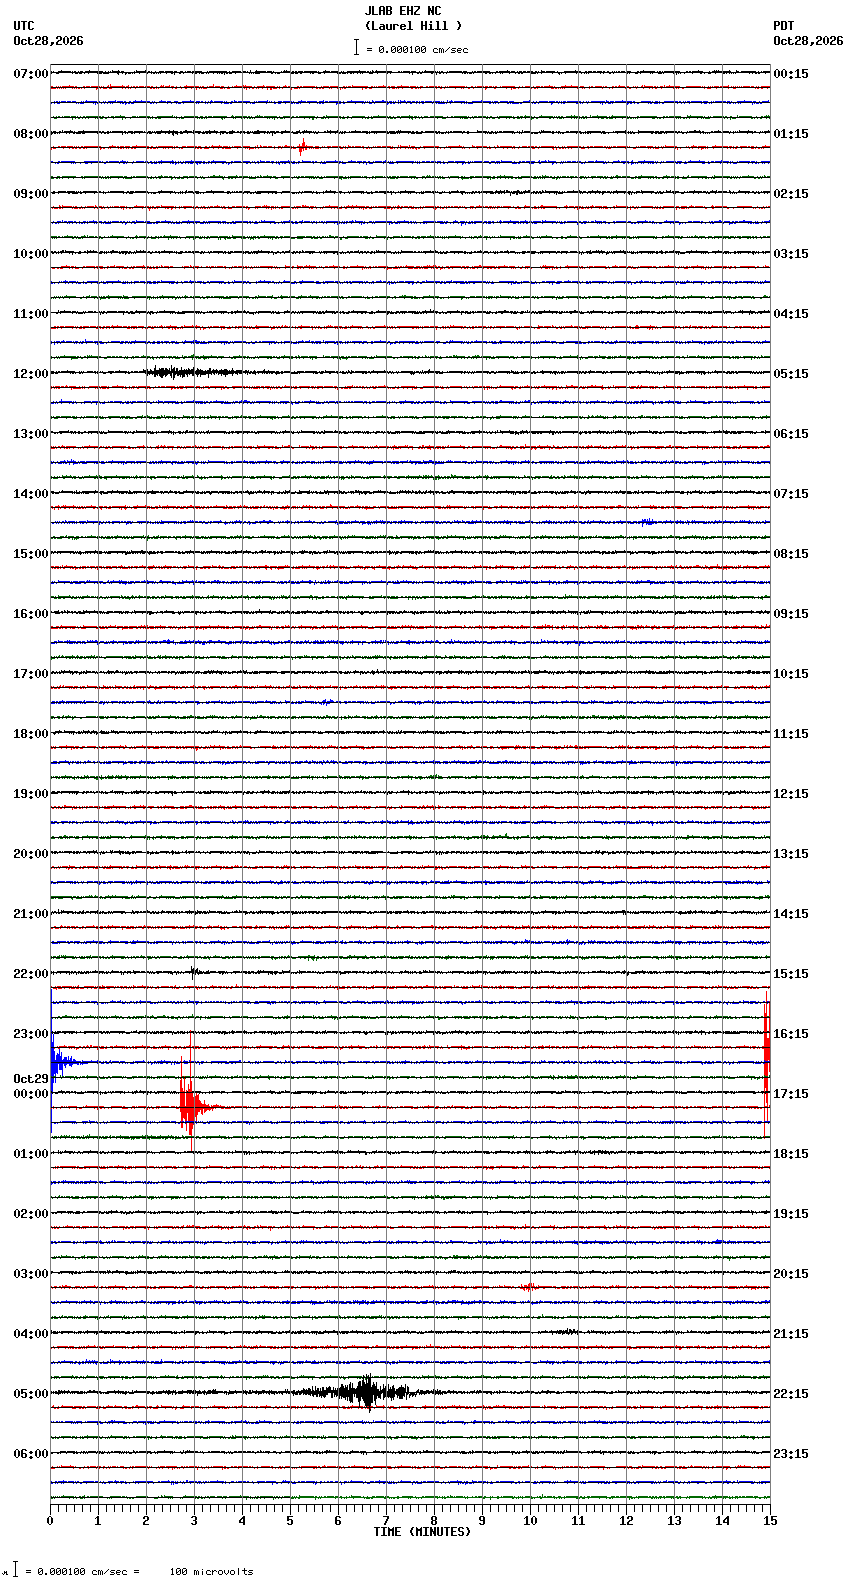This screenshot has width=850, height=1584.
Task: Click the Oct29 date label on left
Action: [x=31, y=1079]
